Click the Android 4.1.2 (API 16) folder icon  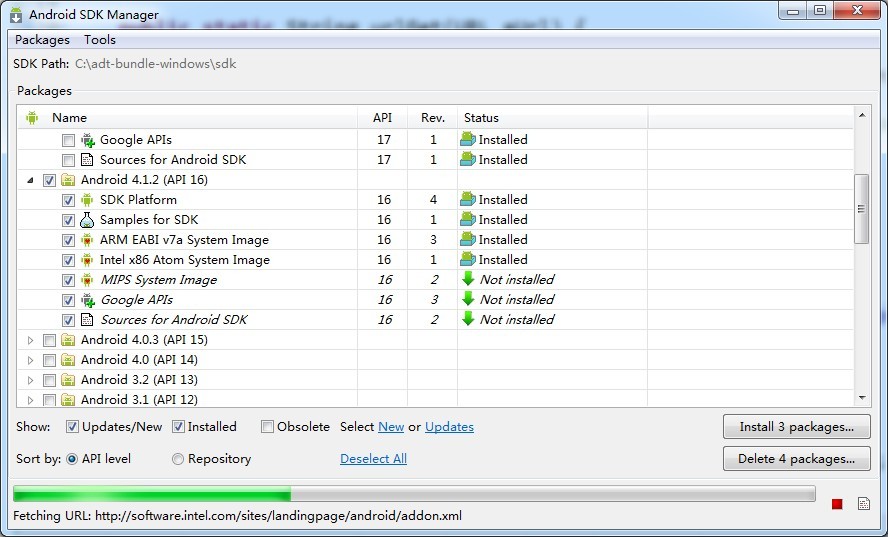(68, 180)
